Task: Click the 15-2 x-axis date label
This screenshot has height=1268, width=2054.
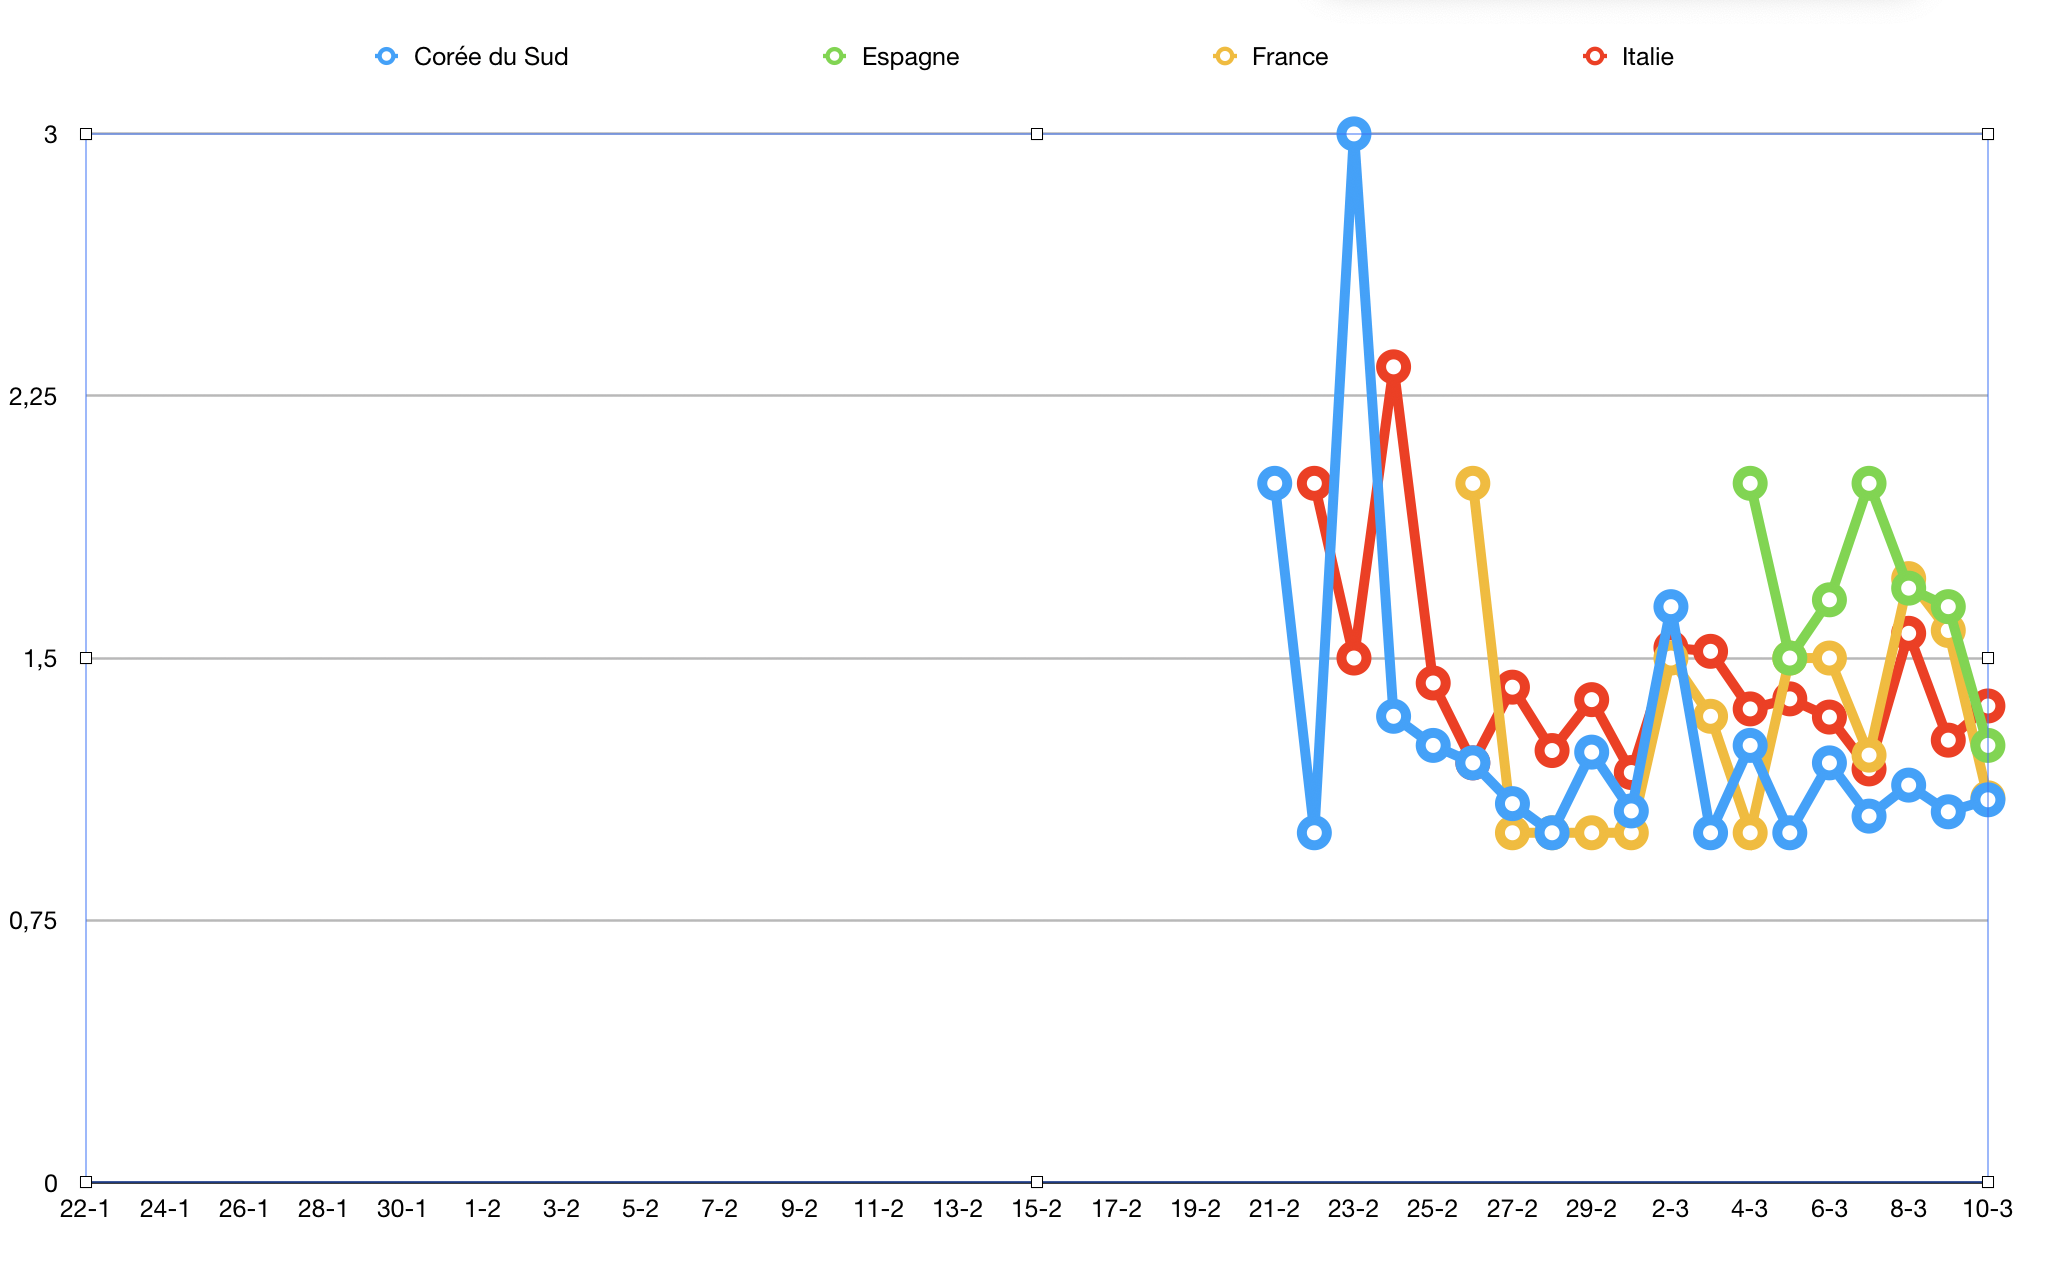Action: tap(1037, 1209)
